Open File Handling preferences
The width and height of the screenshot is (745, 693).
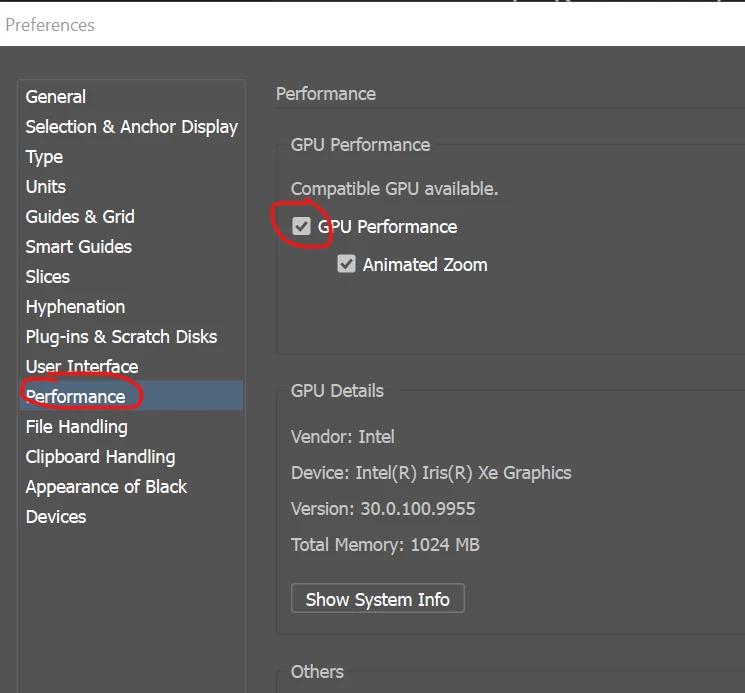(77, 427)
